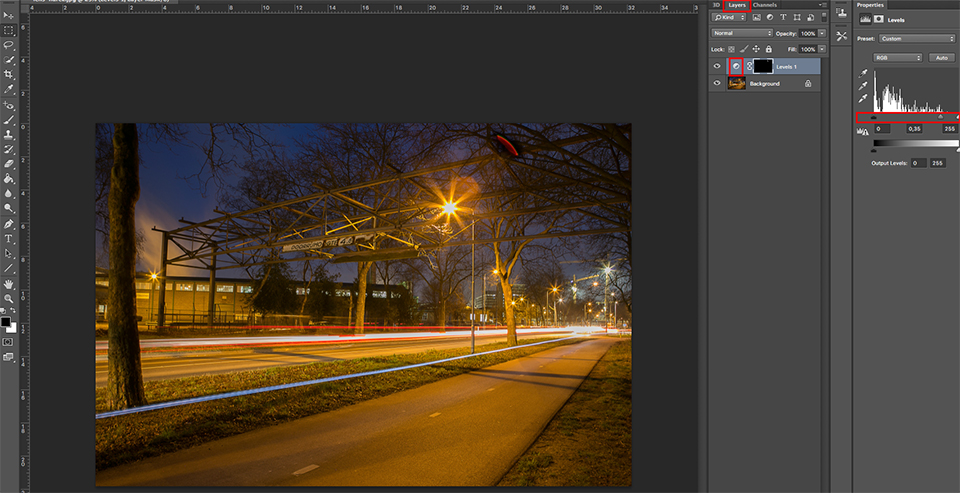Toggle filter for adjustment layers
The image size is (960, 493).
770,18
